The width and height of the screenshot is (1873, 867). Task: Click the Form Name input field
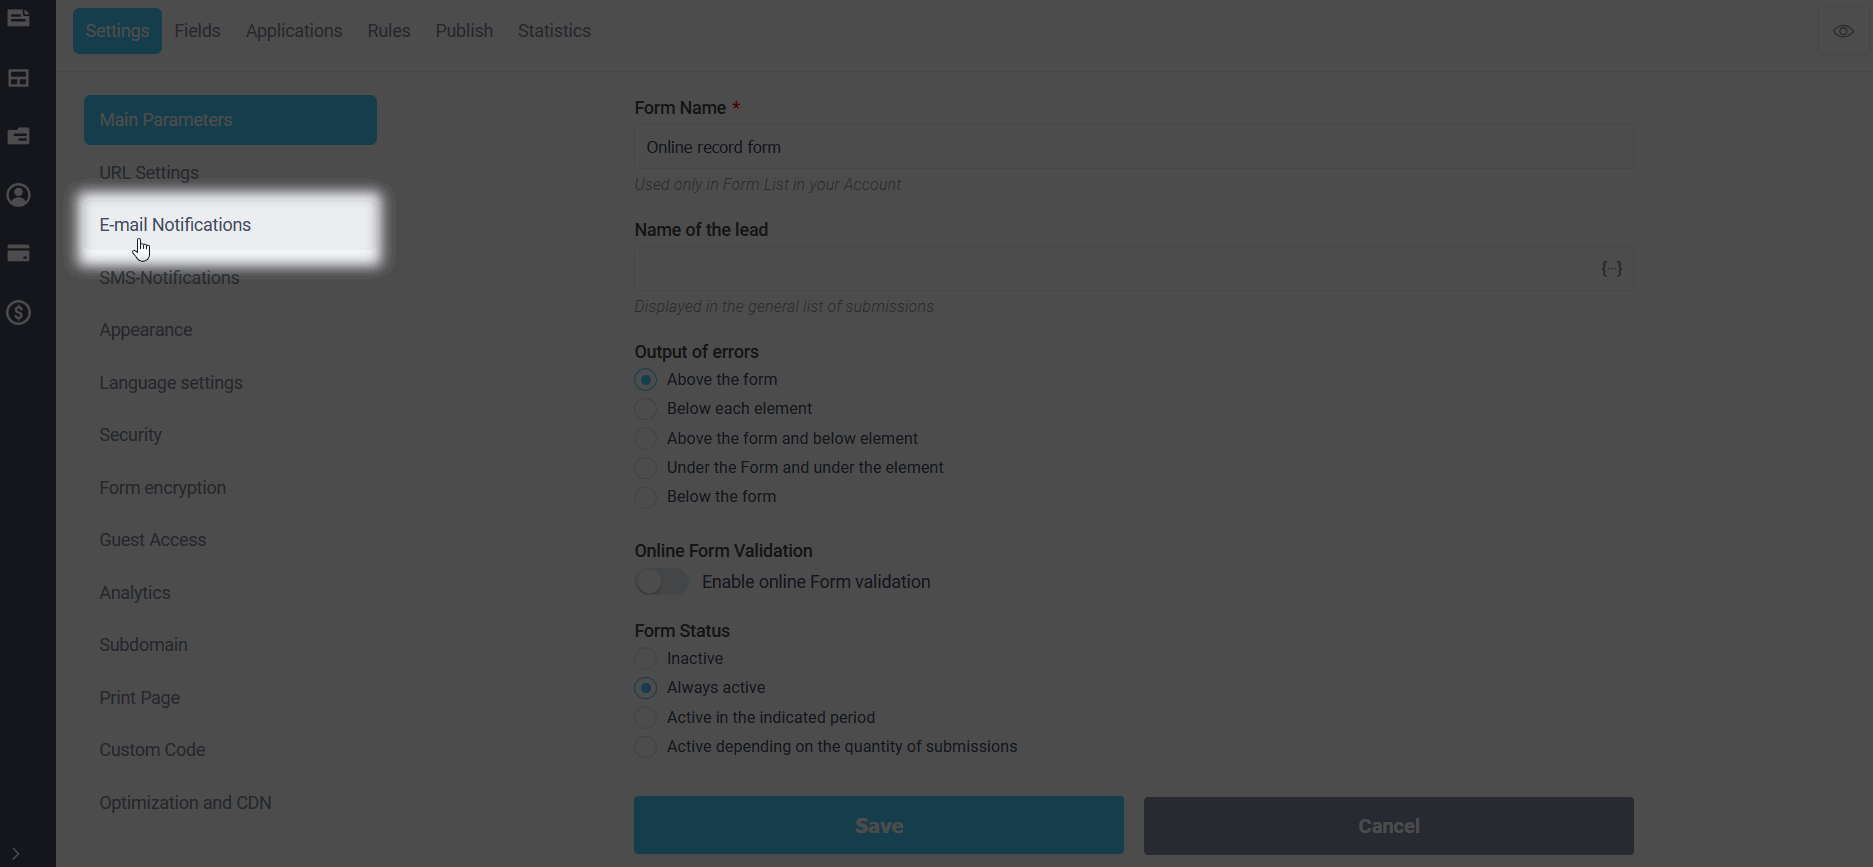click(1134, 147)
